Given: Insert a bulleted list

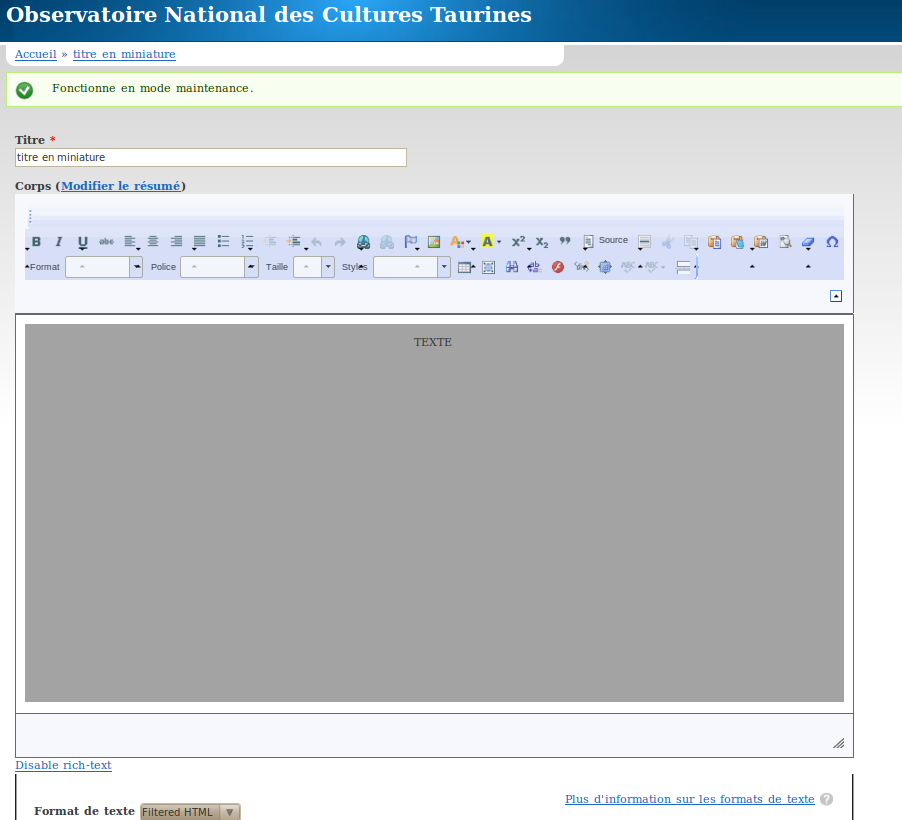Looking at the screenshot, I should click(x=223, y=242).
